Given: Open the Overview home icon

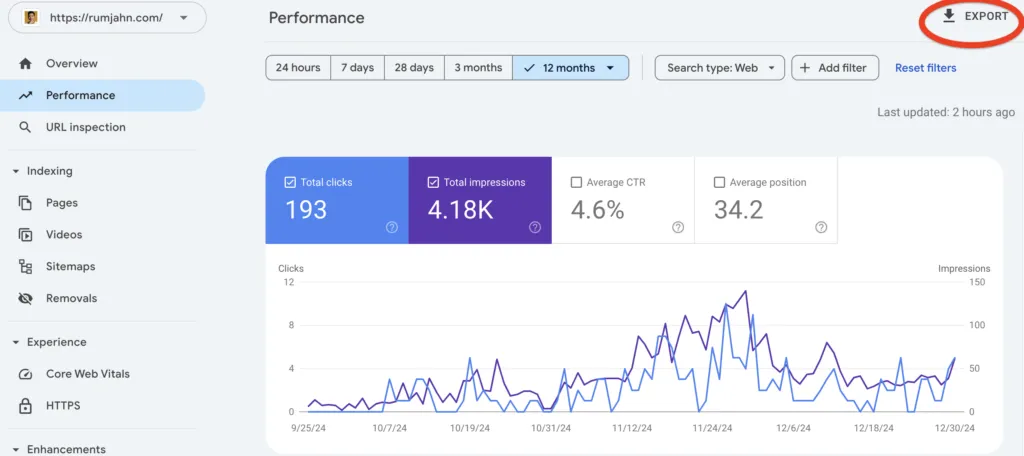Looking at the screenshot, I should coord(26,64).
